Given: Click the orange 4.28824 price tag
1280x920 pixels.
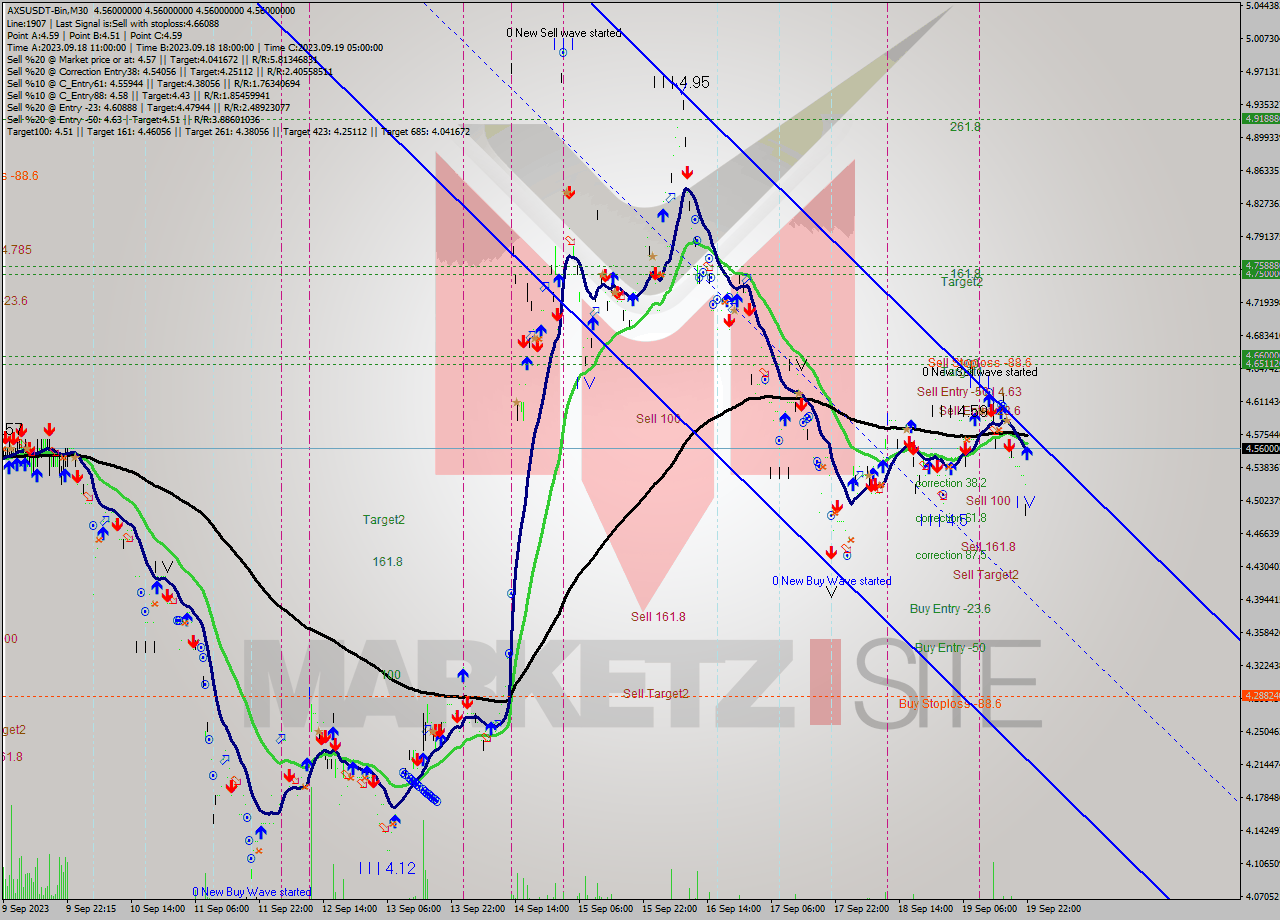Looking at the screenshot, I should [1260, 696].
